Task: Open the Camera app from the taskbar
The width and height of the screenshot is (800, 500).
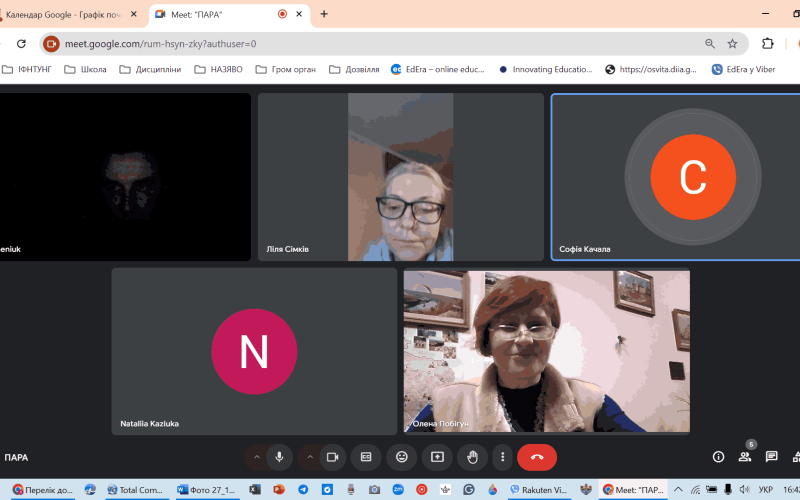Action: (x=374, y=490)
